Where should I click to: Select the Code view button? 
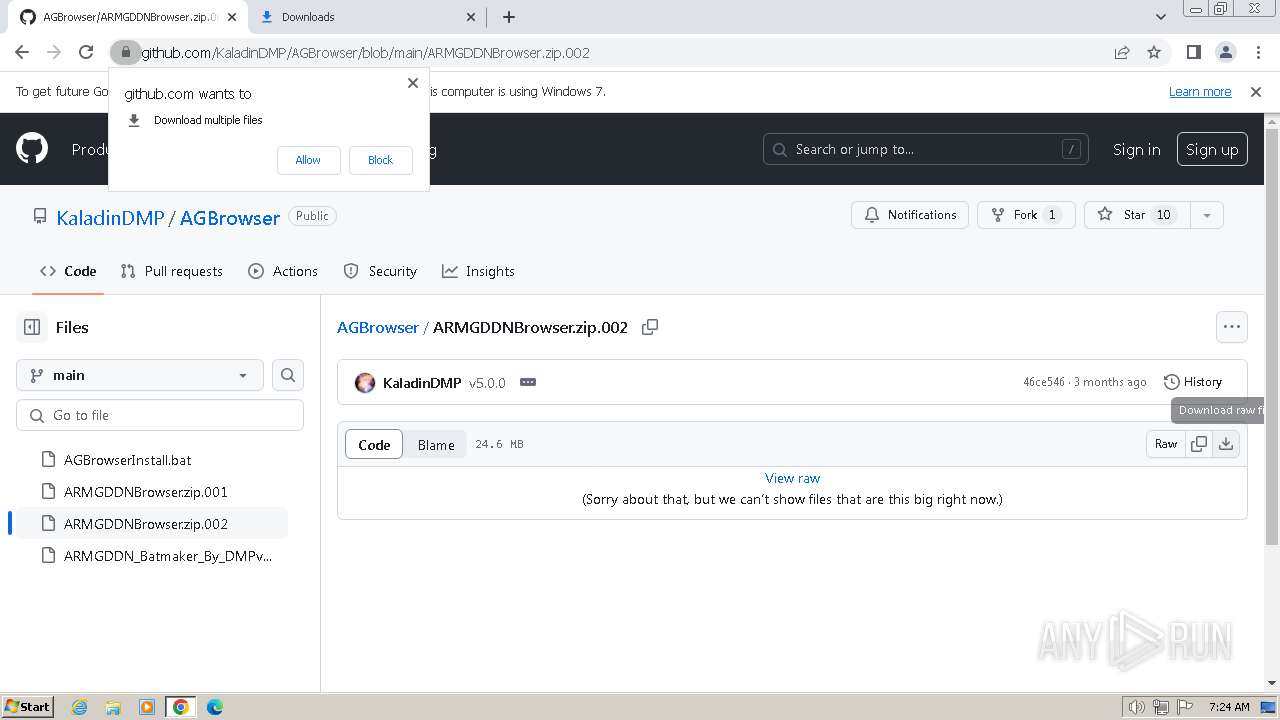[374, 445]
